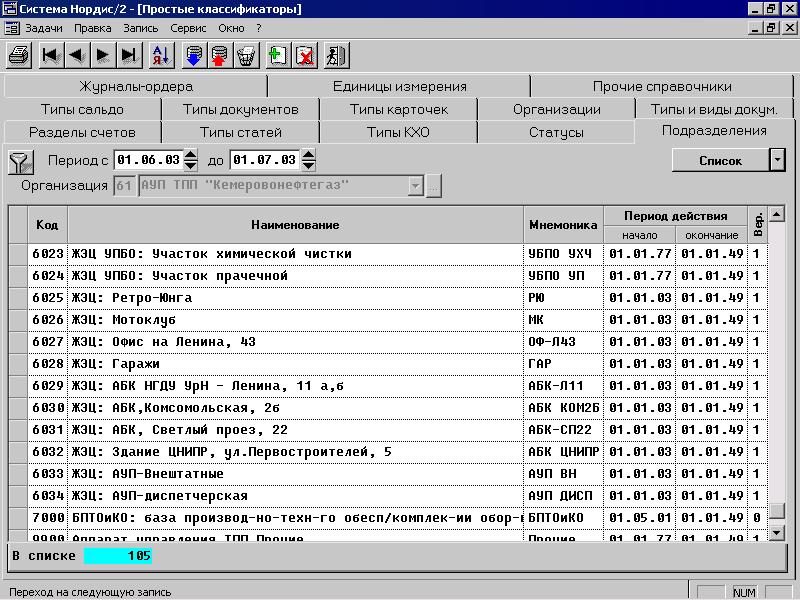Select row "ЖЭЦ: Мотоклуб"

[388, 320]
